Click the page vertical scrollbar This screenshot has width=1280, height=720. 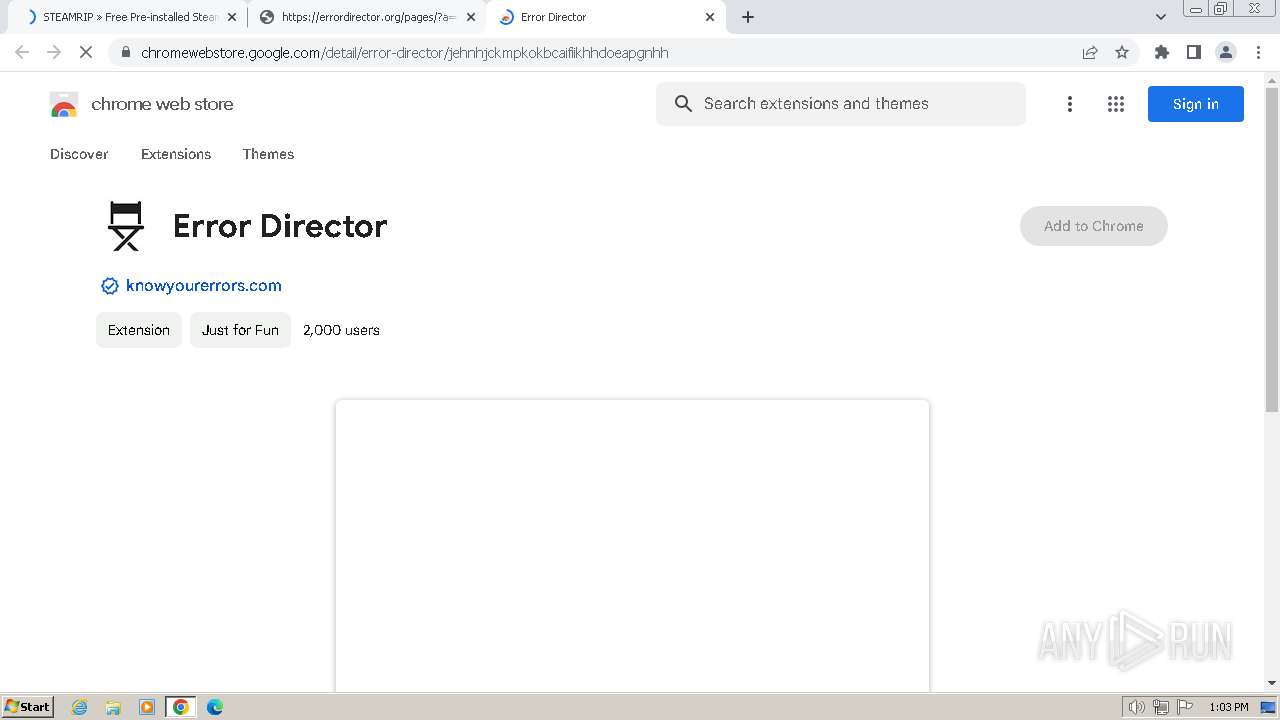tap(1272, 250)
